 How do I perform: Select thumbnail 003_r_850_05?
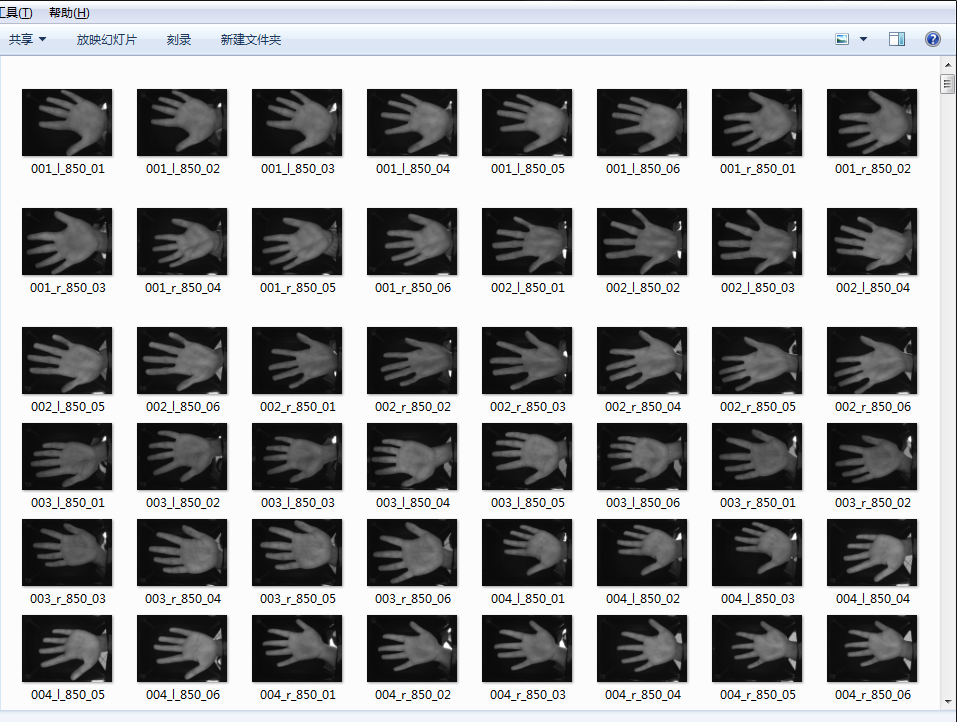[297, 552]
